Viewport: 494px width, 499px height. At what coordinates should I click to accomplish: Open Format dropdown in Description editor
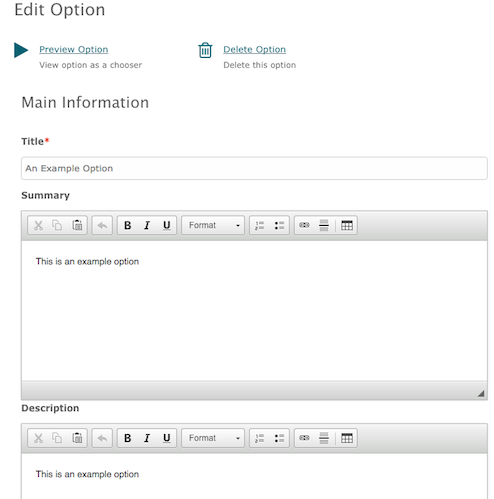click(213, 438)
